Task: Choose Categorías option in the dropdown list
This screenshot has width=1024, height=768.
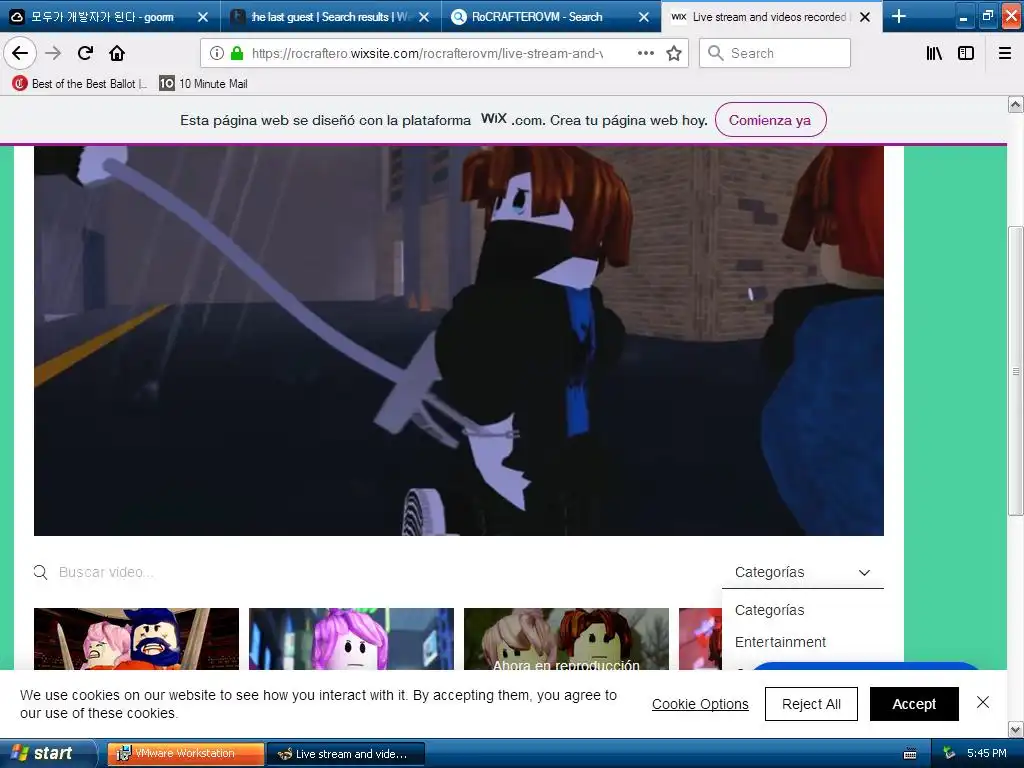Action: [803, 610]
